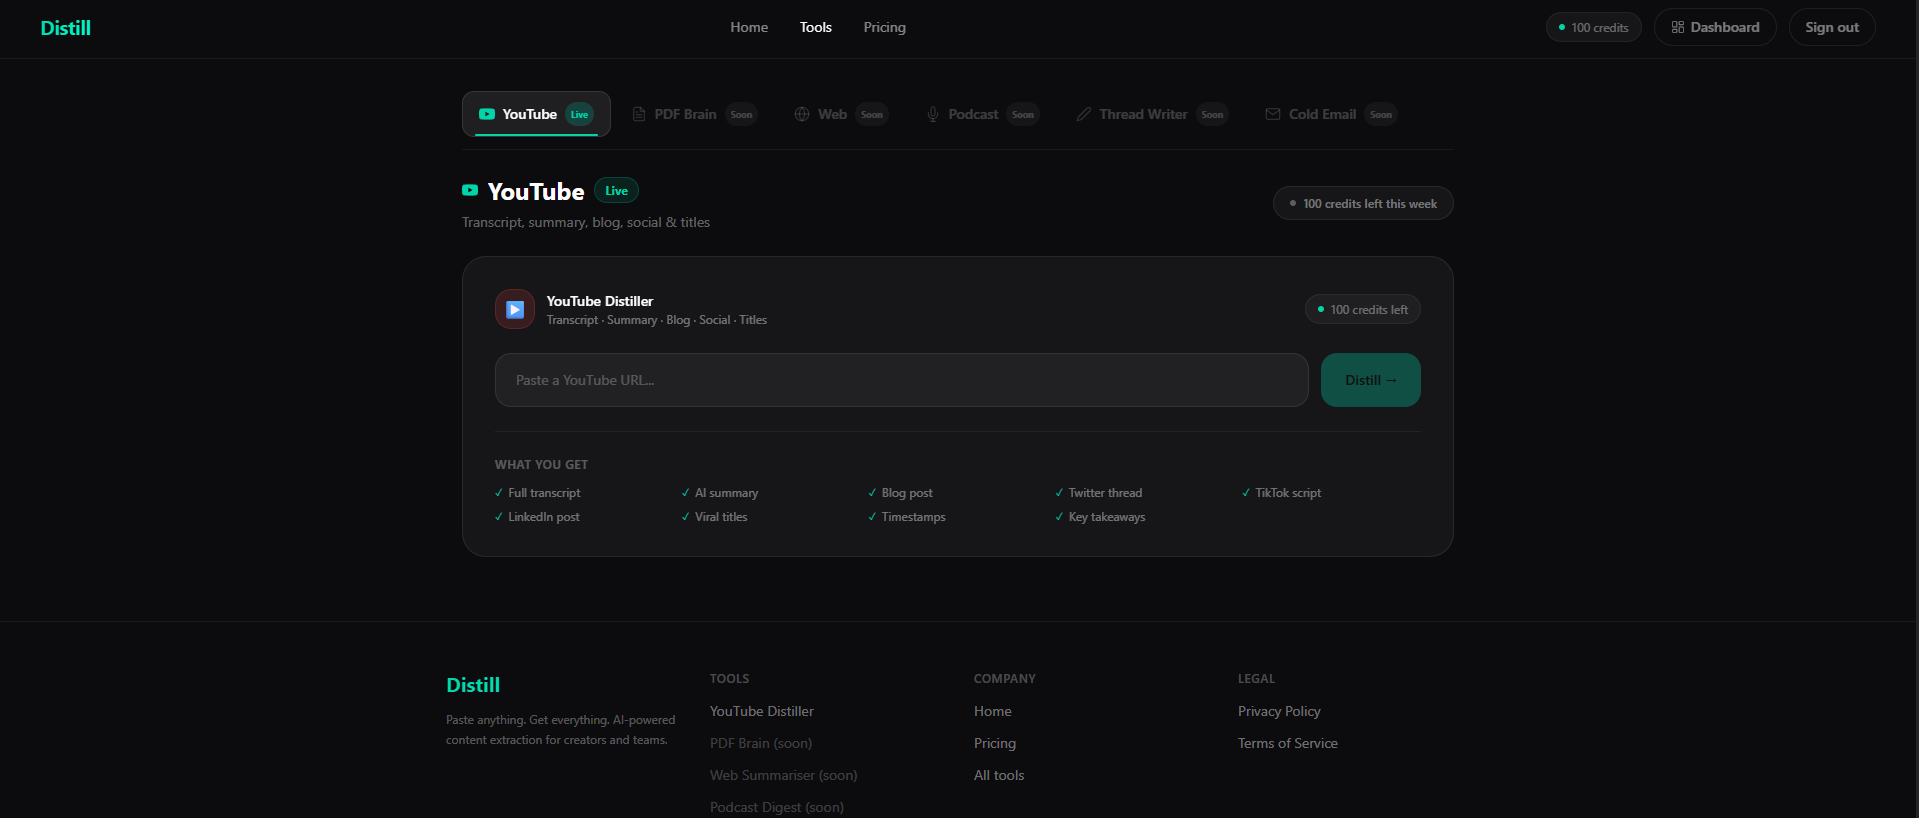1919x818 pixels.
Task: Select the Web tab
Action: (x=840, y=114)
